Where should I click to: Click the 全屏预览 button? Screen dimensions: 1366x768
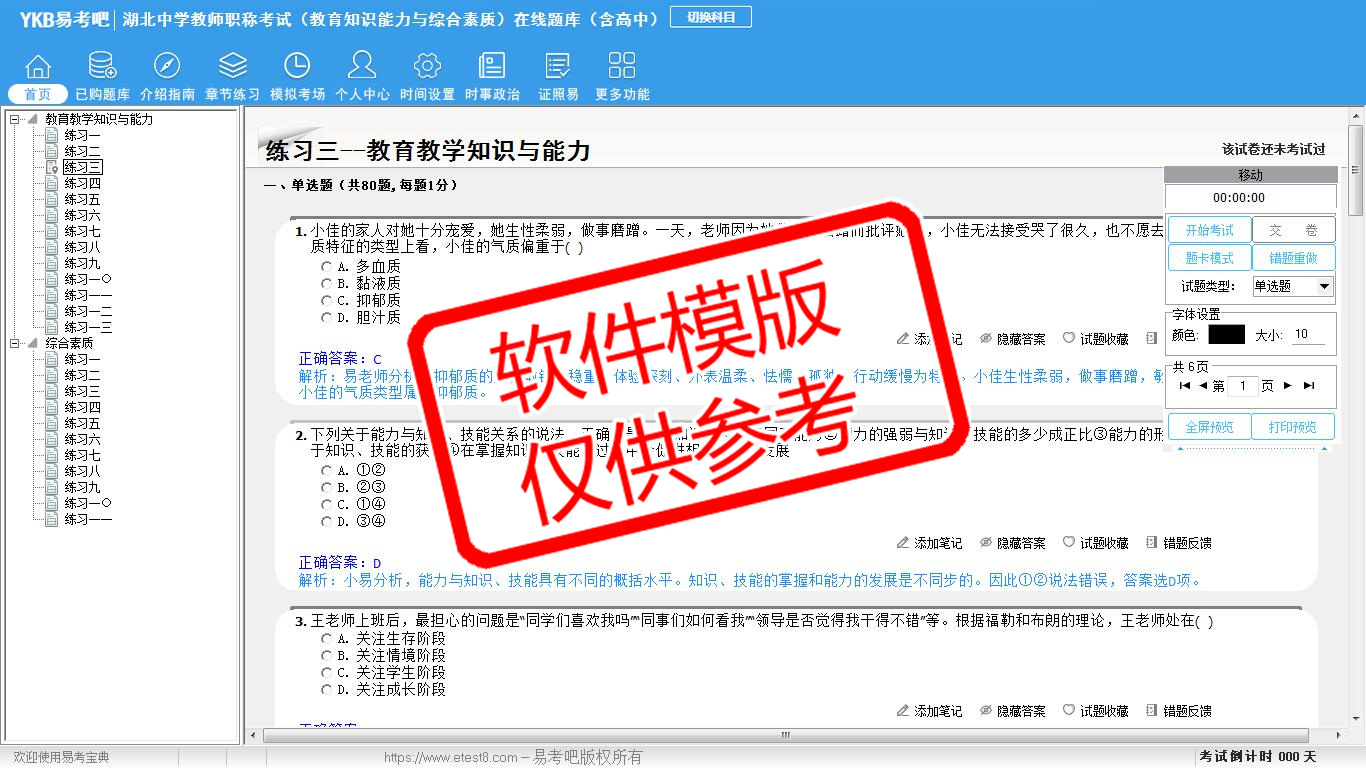(x=1209, y=427)
